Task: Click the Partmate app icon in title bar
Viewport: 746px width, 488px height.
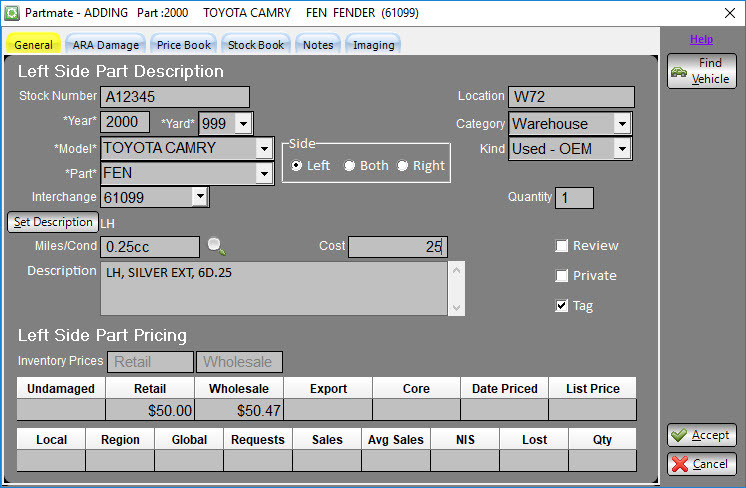Action: point(12,13)
